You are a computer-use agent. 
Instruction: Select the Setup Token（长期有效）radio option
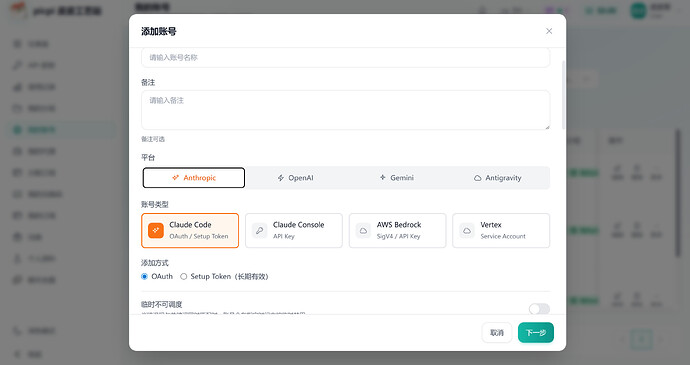[184, 277]
